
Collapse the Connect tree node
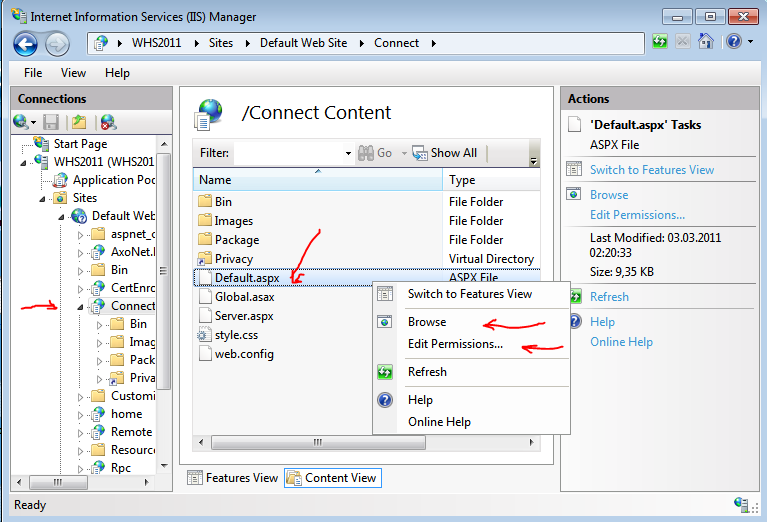coord(81,306)
